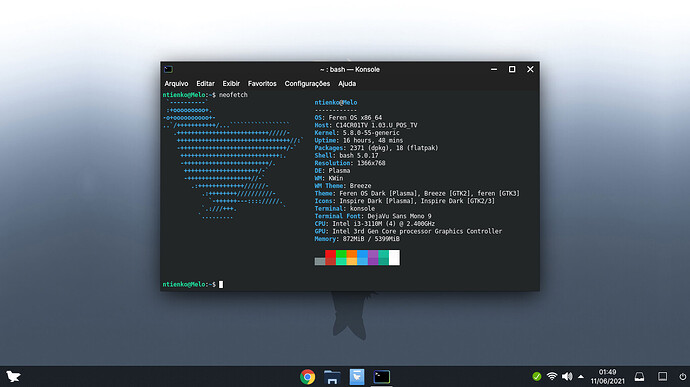Click the "Kernel: 5.8.0-55-generic" line
690x387 pixels.
tap(357, 133)
